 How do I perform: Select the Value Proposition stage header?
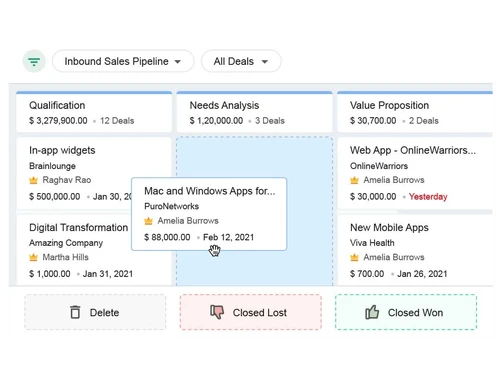coord(415,112)
